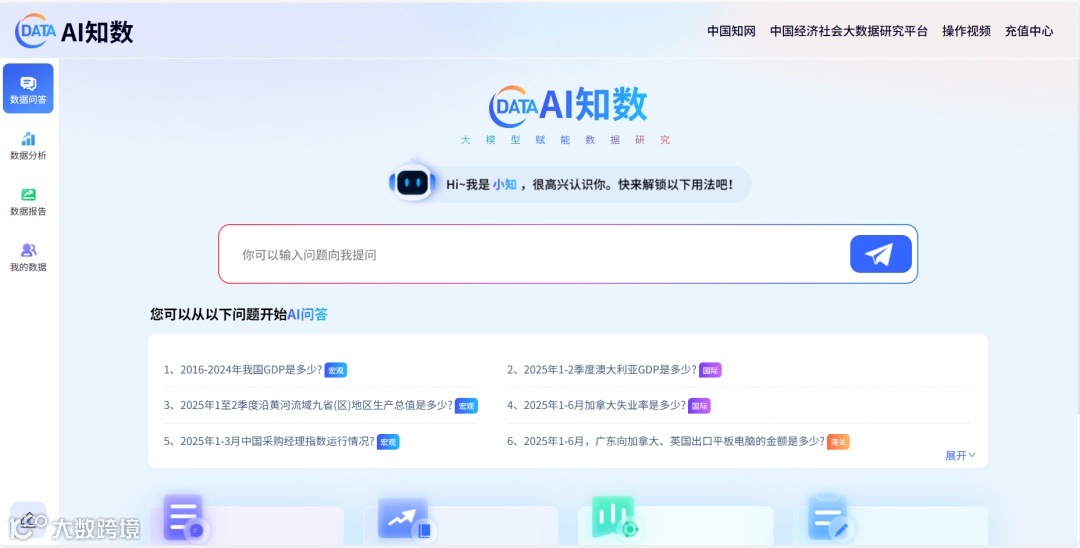Viewport: 1080px width, 548px height.
Task: Click the AI问答 heading text
Action: pyautogui.click(x=307, y=315)
